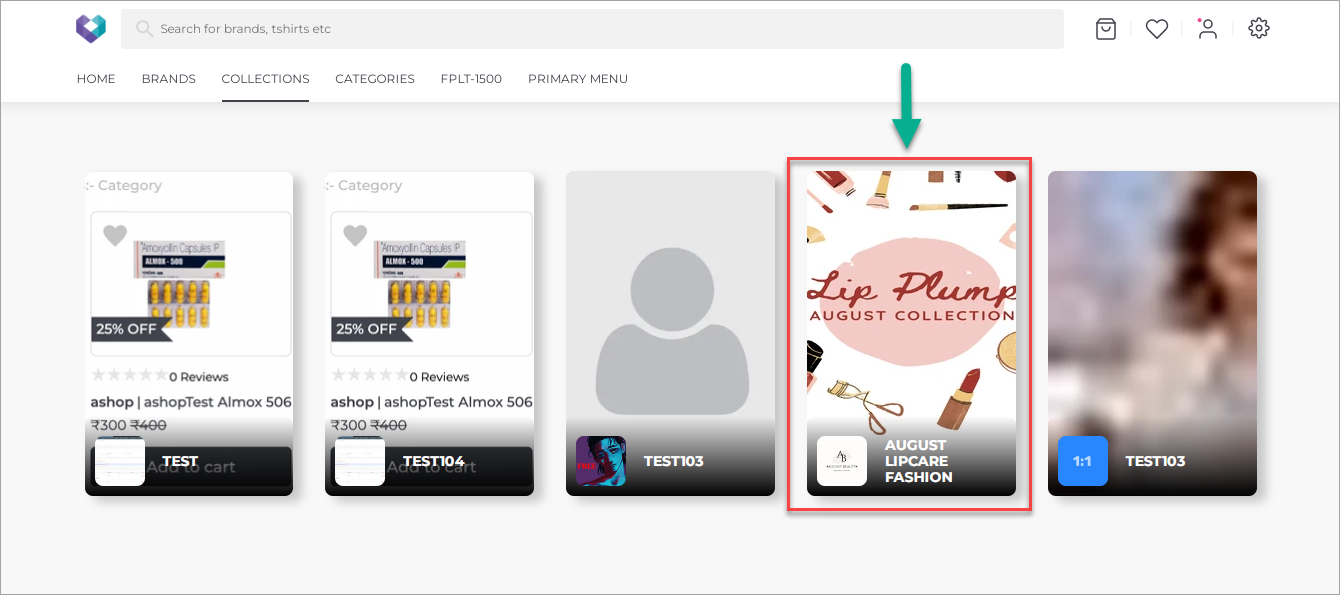Click the ":- Category" label in the TEST card
Viewport: 1340px width, 595px height.
pos(124,185)
